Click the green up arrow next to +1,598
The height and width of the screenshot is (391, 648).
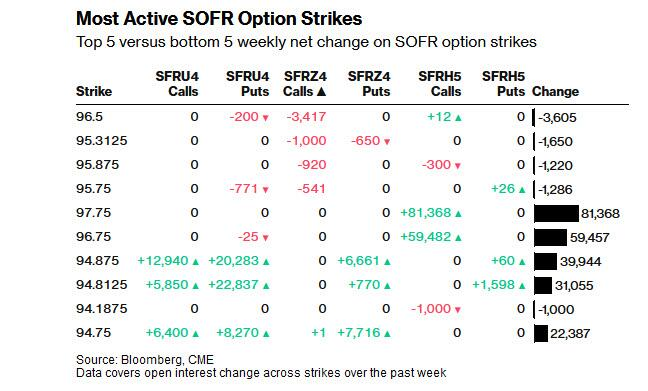[x=522, y=286]
